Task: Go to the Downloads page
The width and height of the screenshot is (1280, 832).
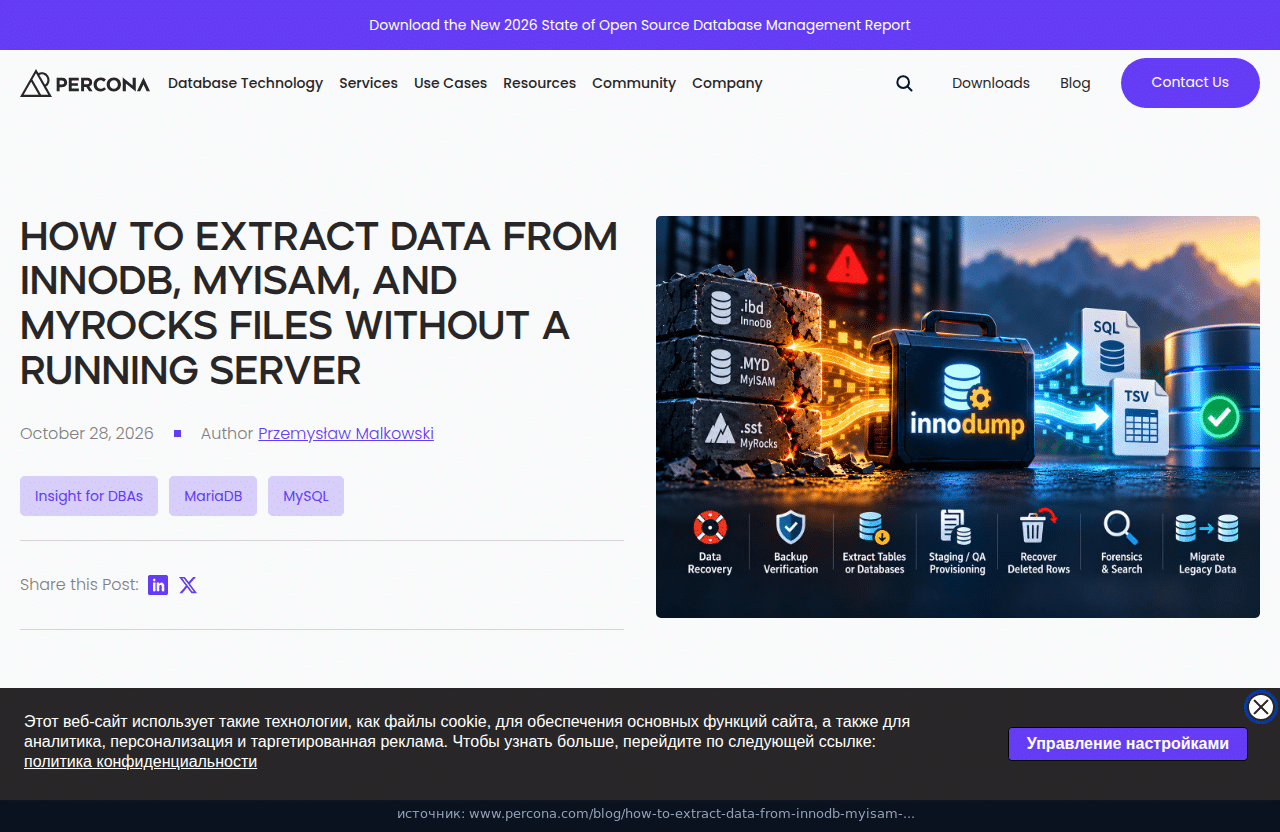Action: (991, 83)
